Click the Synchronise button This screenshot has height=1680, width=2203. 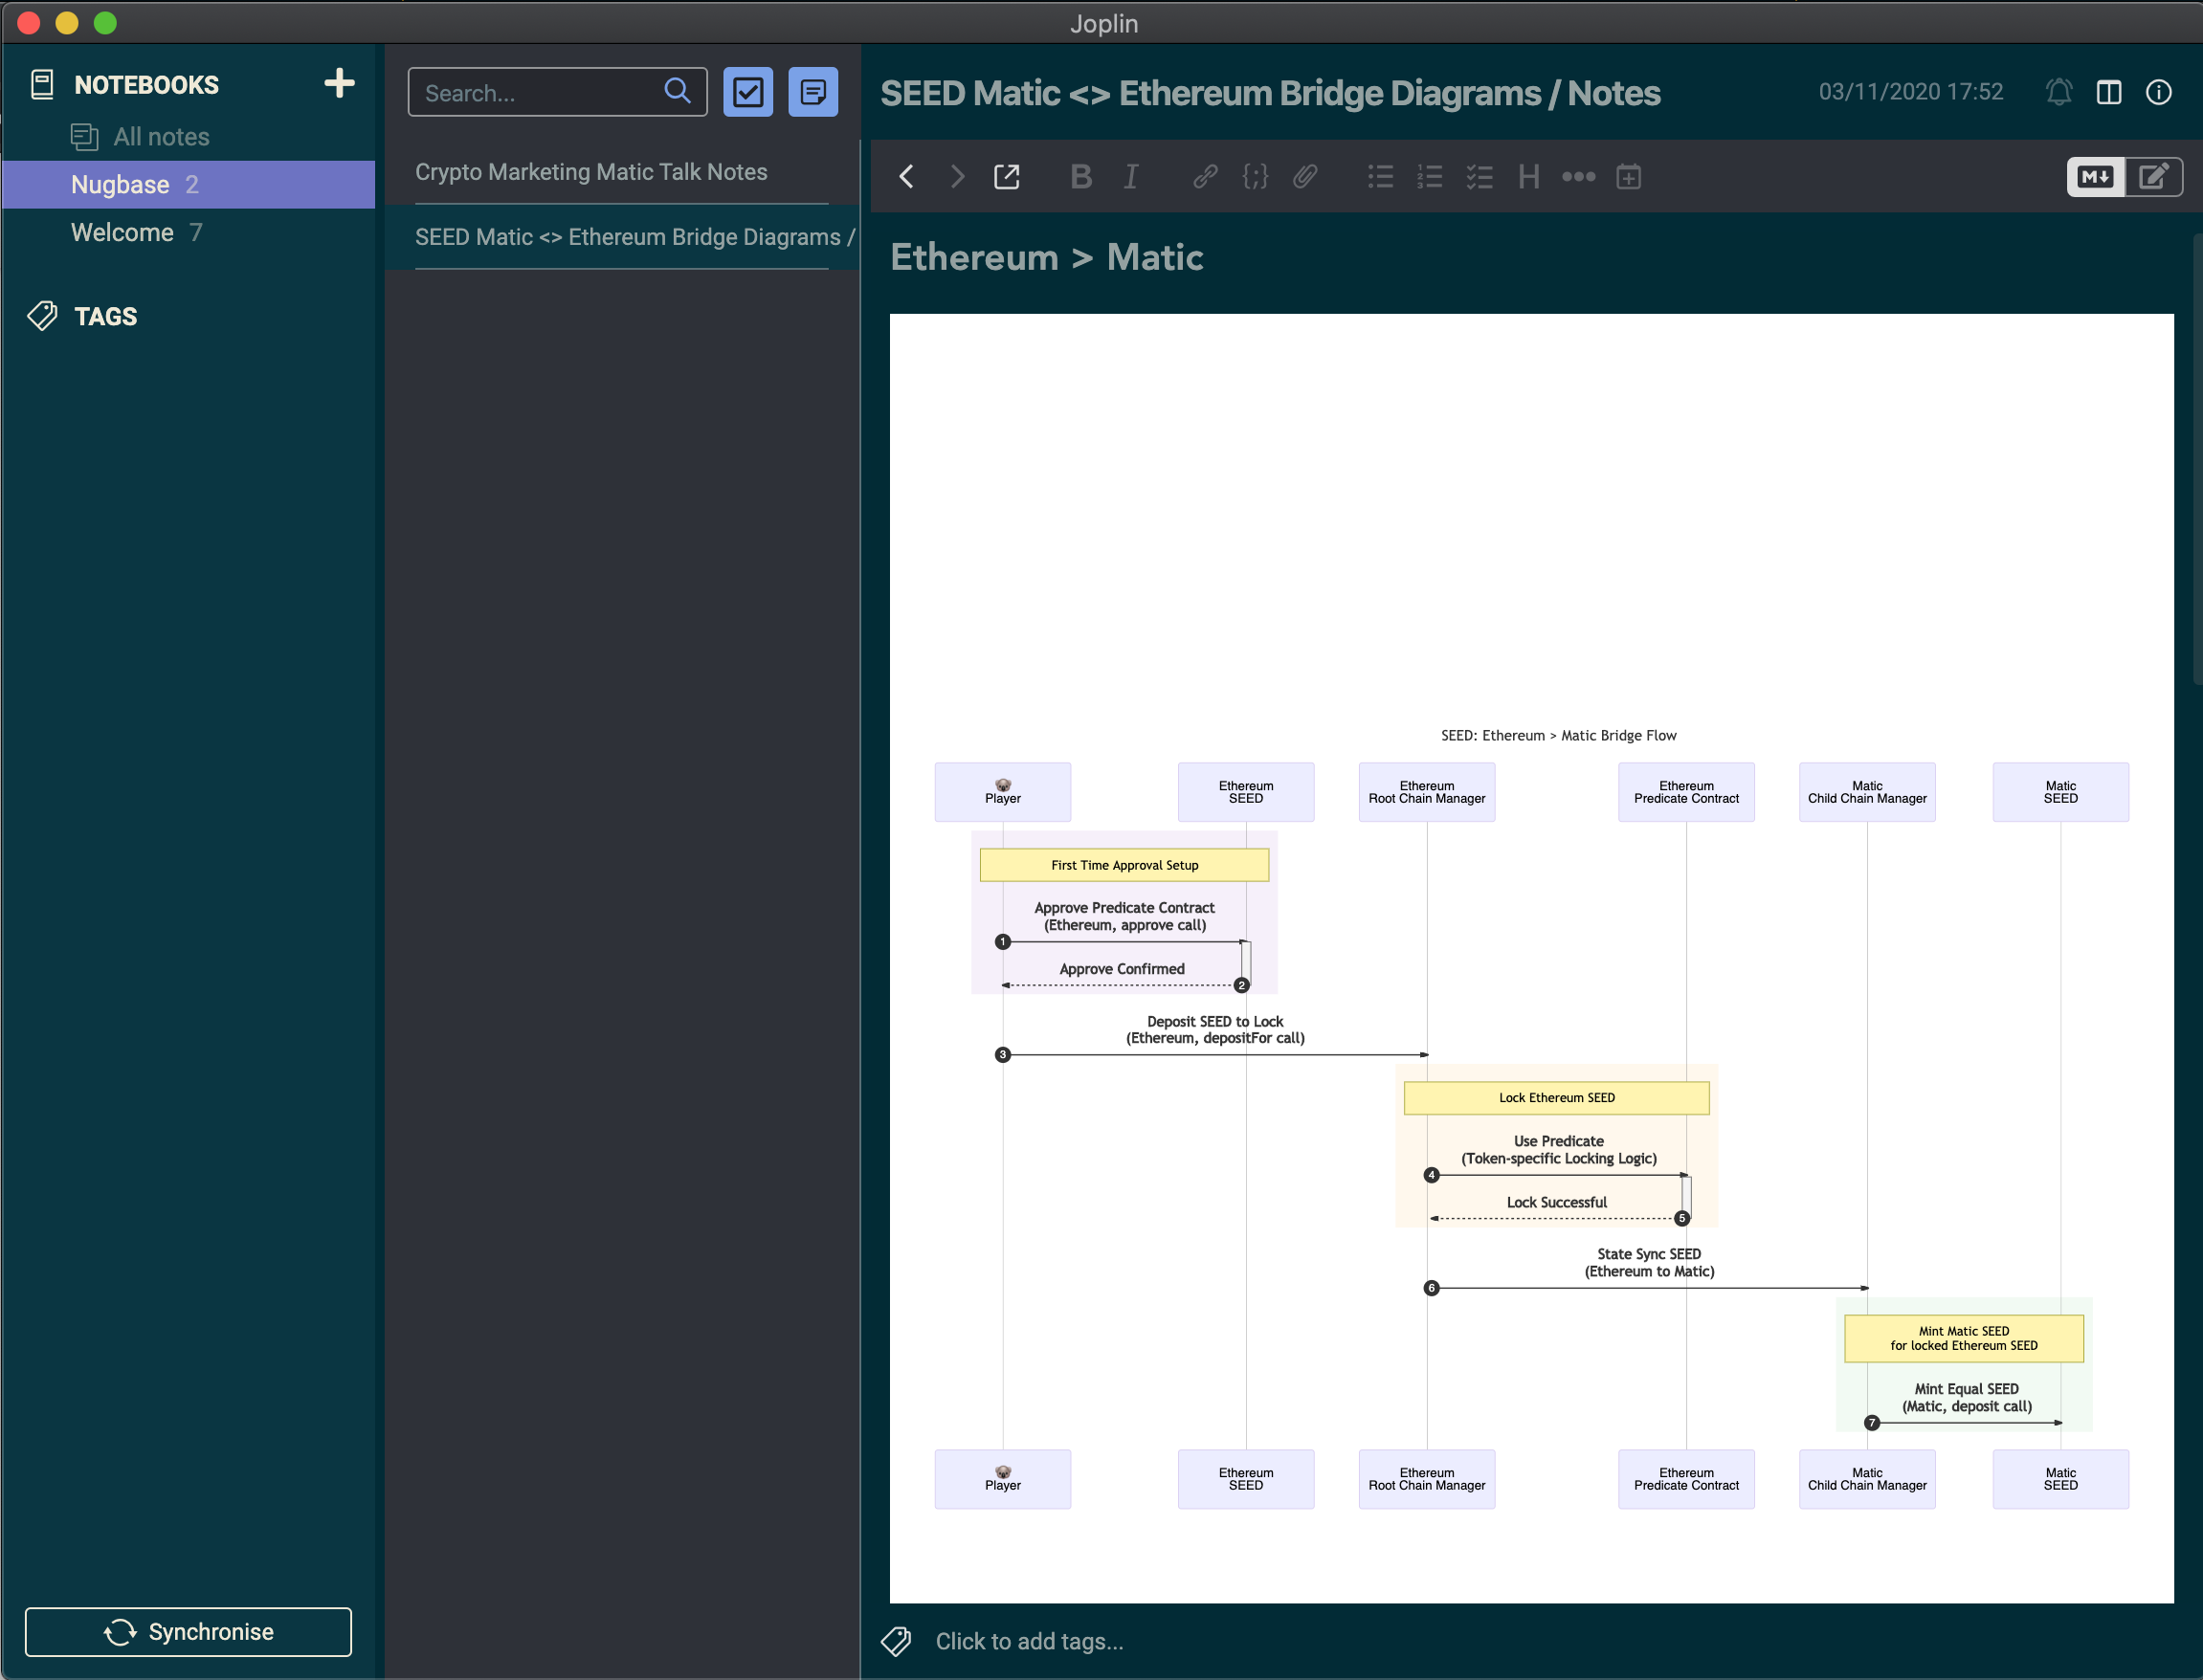click(188, 1632)
